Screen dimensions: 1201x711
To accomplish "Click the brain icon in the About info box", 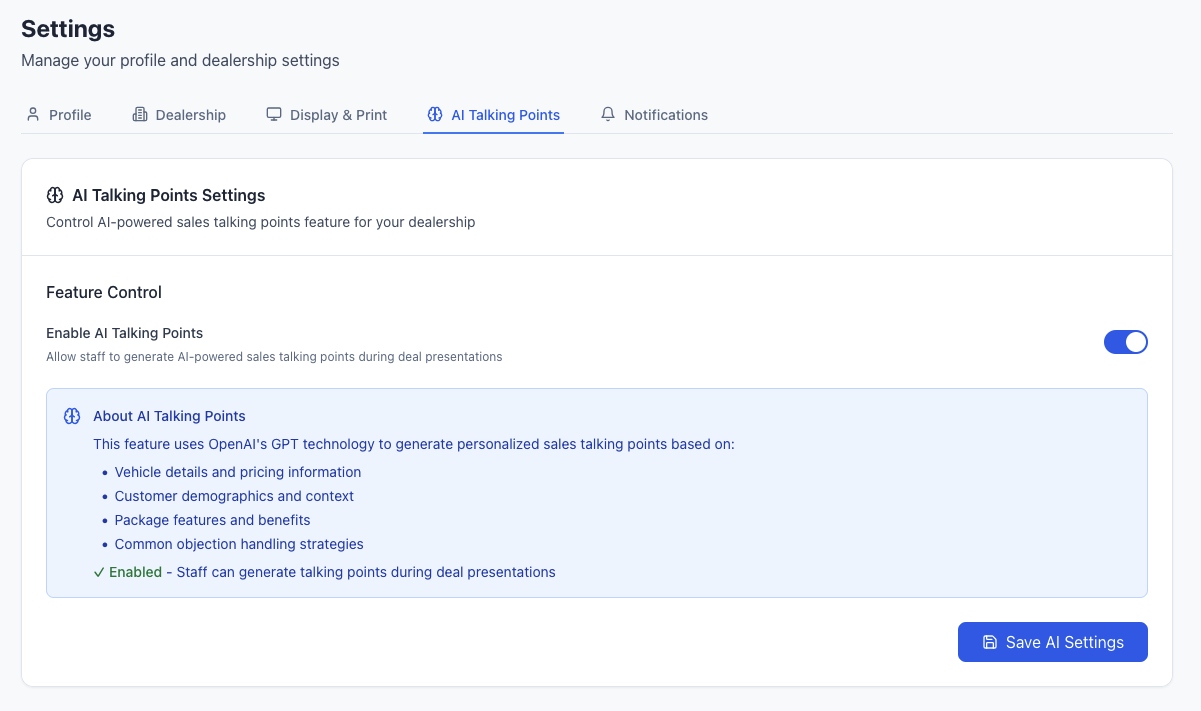I will pyautogui.click(x=72, y=415).
